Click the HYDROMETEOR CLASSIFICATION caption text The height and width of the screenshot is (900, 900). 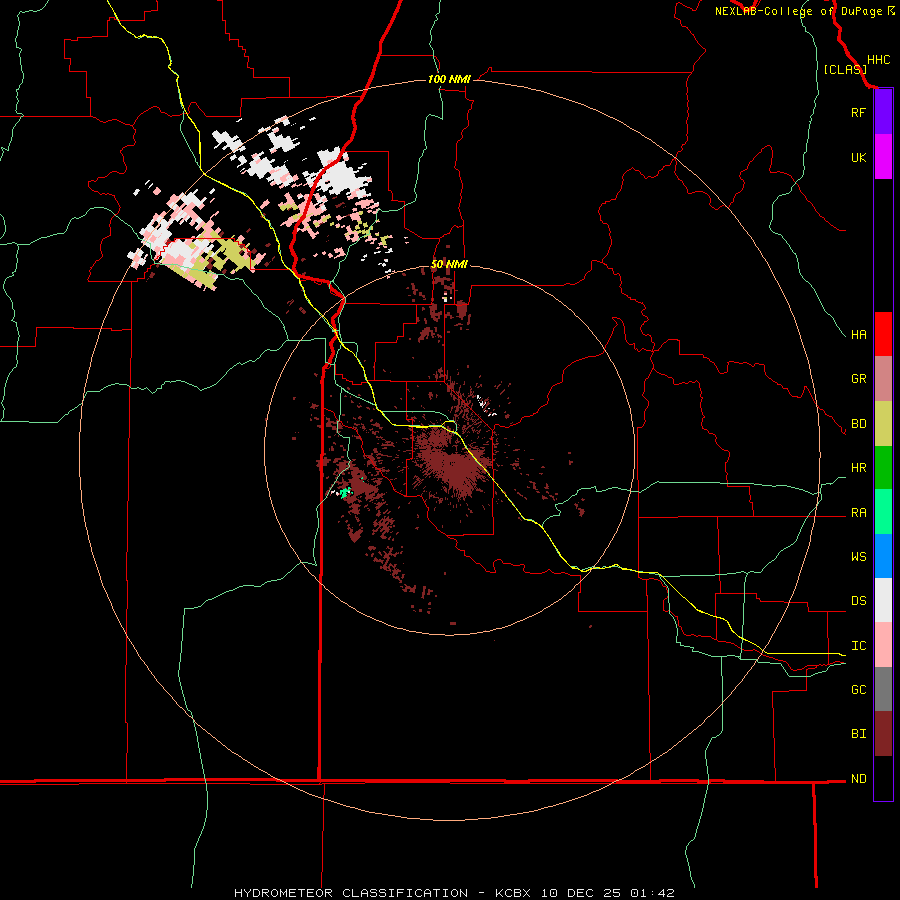[351, 893]
